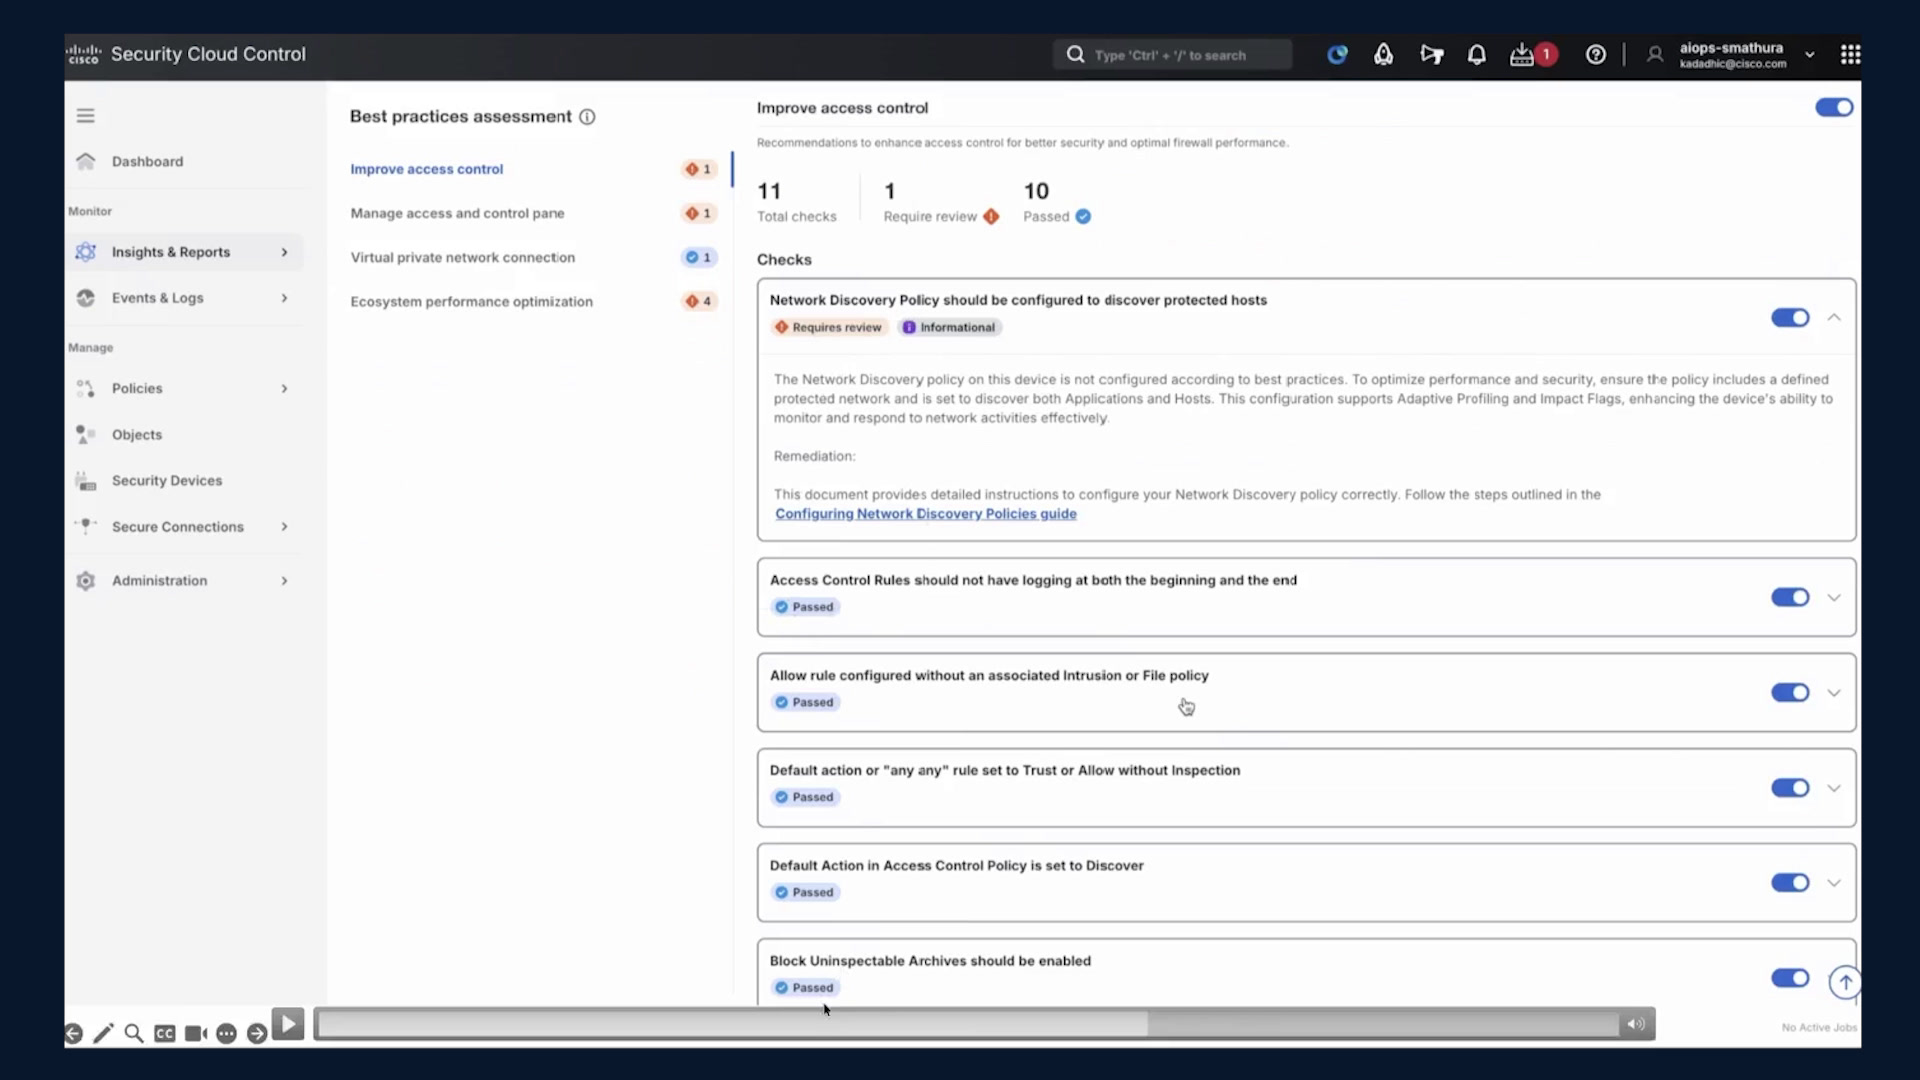Click the rocket icon in top bar
This screenshot has width=1920, height=1080.
point(1383,55)
